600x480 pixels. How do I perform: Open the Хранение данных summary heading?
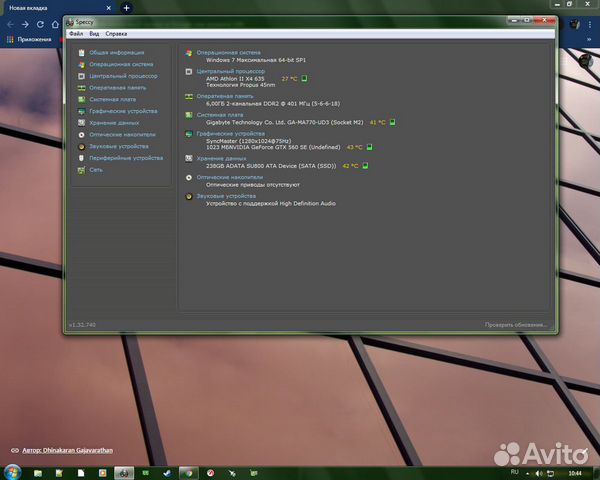[x=221, y=158]
